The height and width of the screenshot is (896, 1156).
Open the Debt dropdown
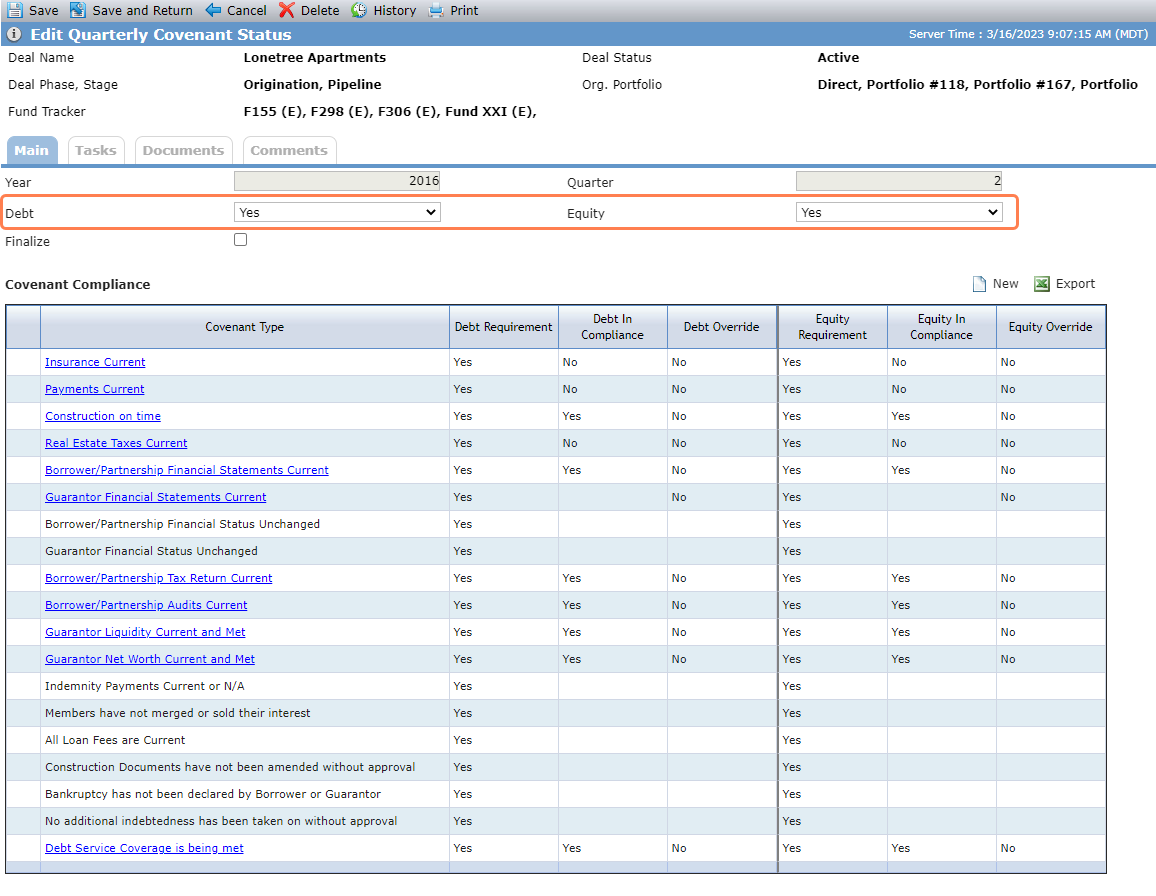tap(337, 212)
